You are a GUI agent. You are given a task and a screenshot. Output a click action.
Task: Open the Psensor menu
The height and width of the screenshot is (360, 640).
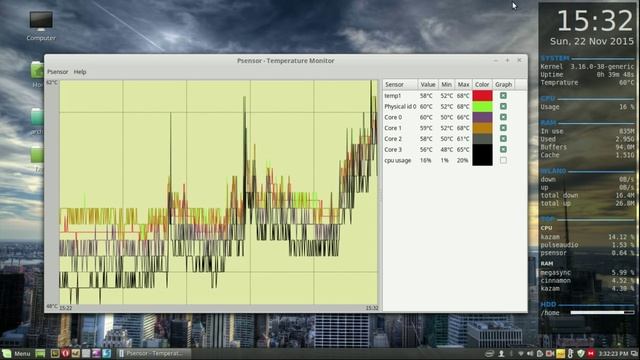pyautogui.click(x=58, y=72)
